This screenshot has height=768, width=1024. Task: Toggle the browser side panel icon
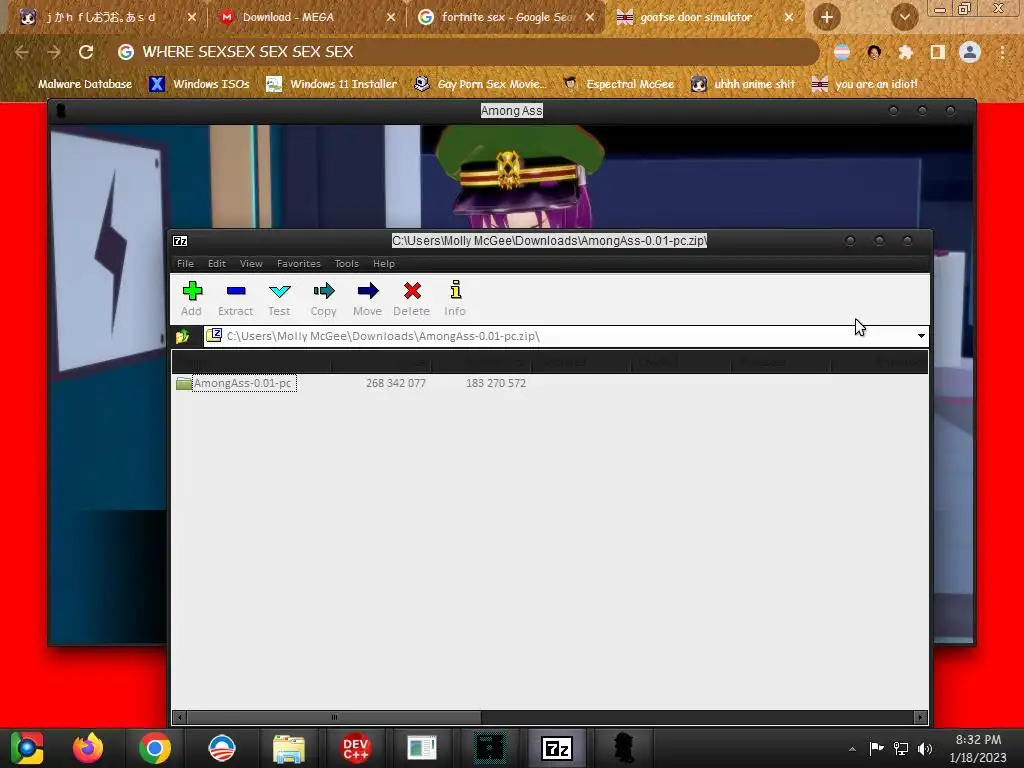938,52
